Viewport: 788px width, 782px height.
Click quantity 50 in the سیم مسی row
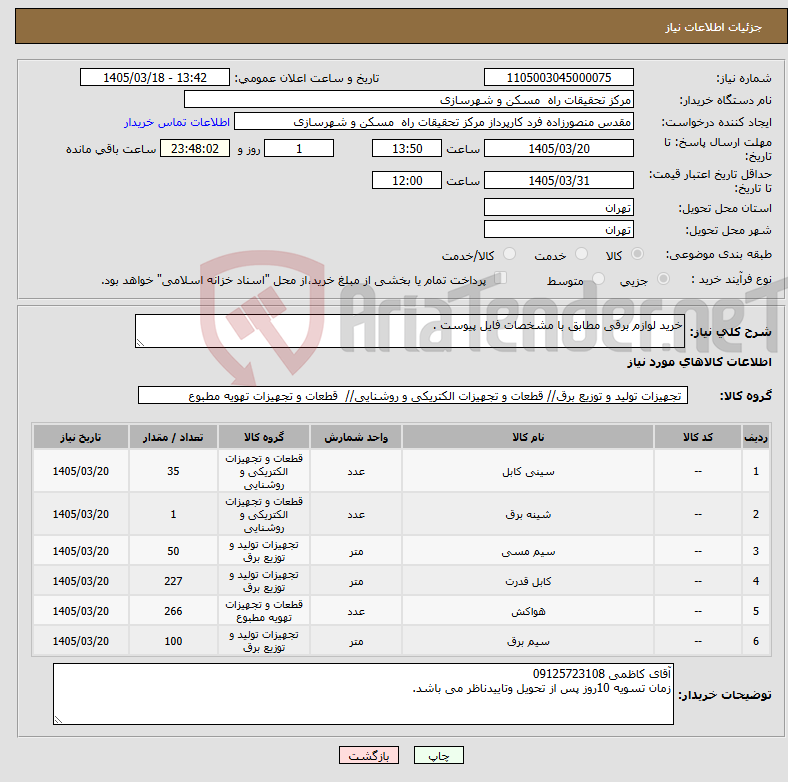[x=173, y=551]
